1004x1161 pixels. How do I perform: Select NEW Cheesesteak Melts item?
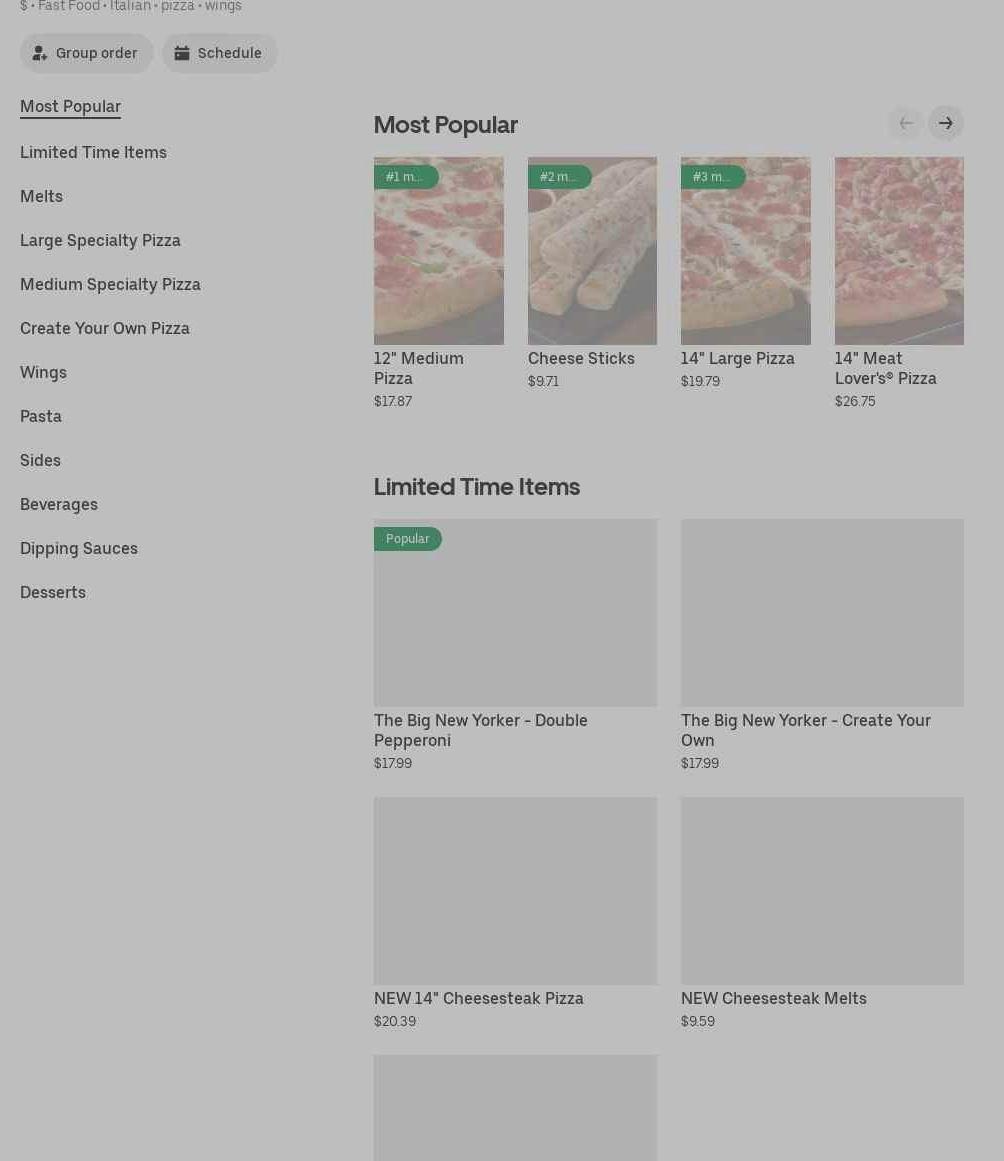(822, 891)
